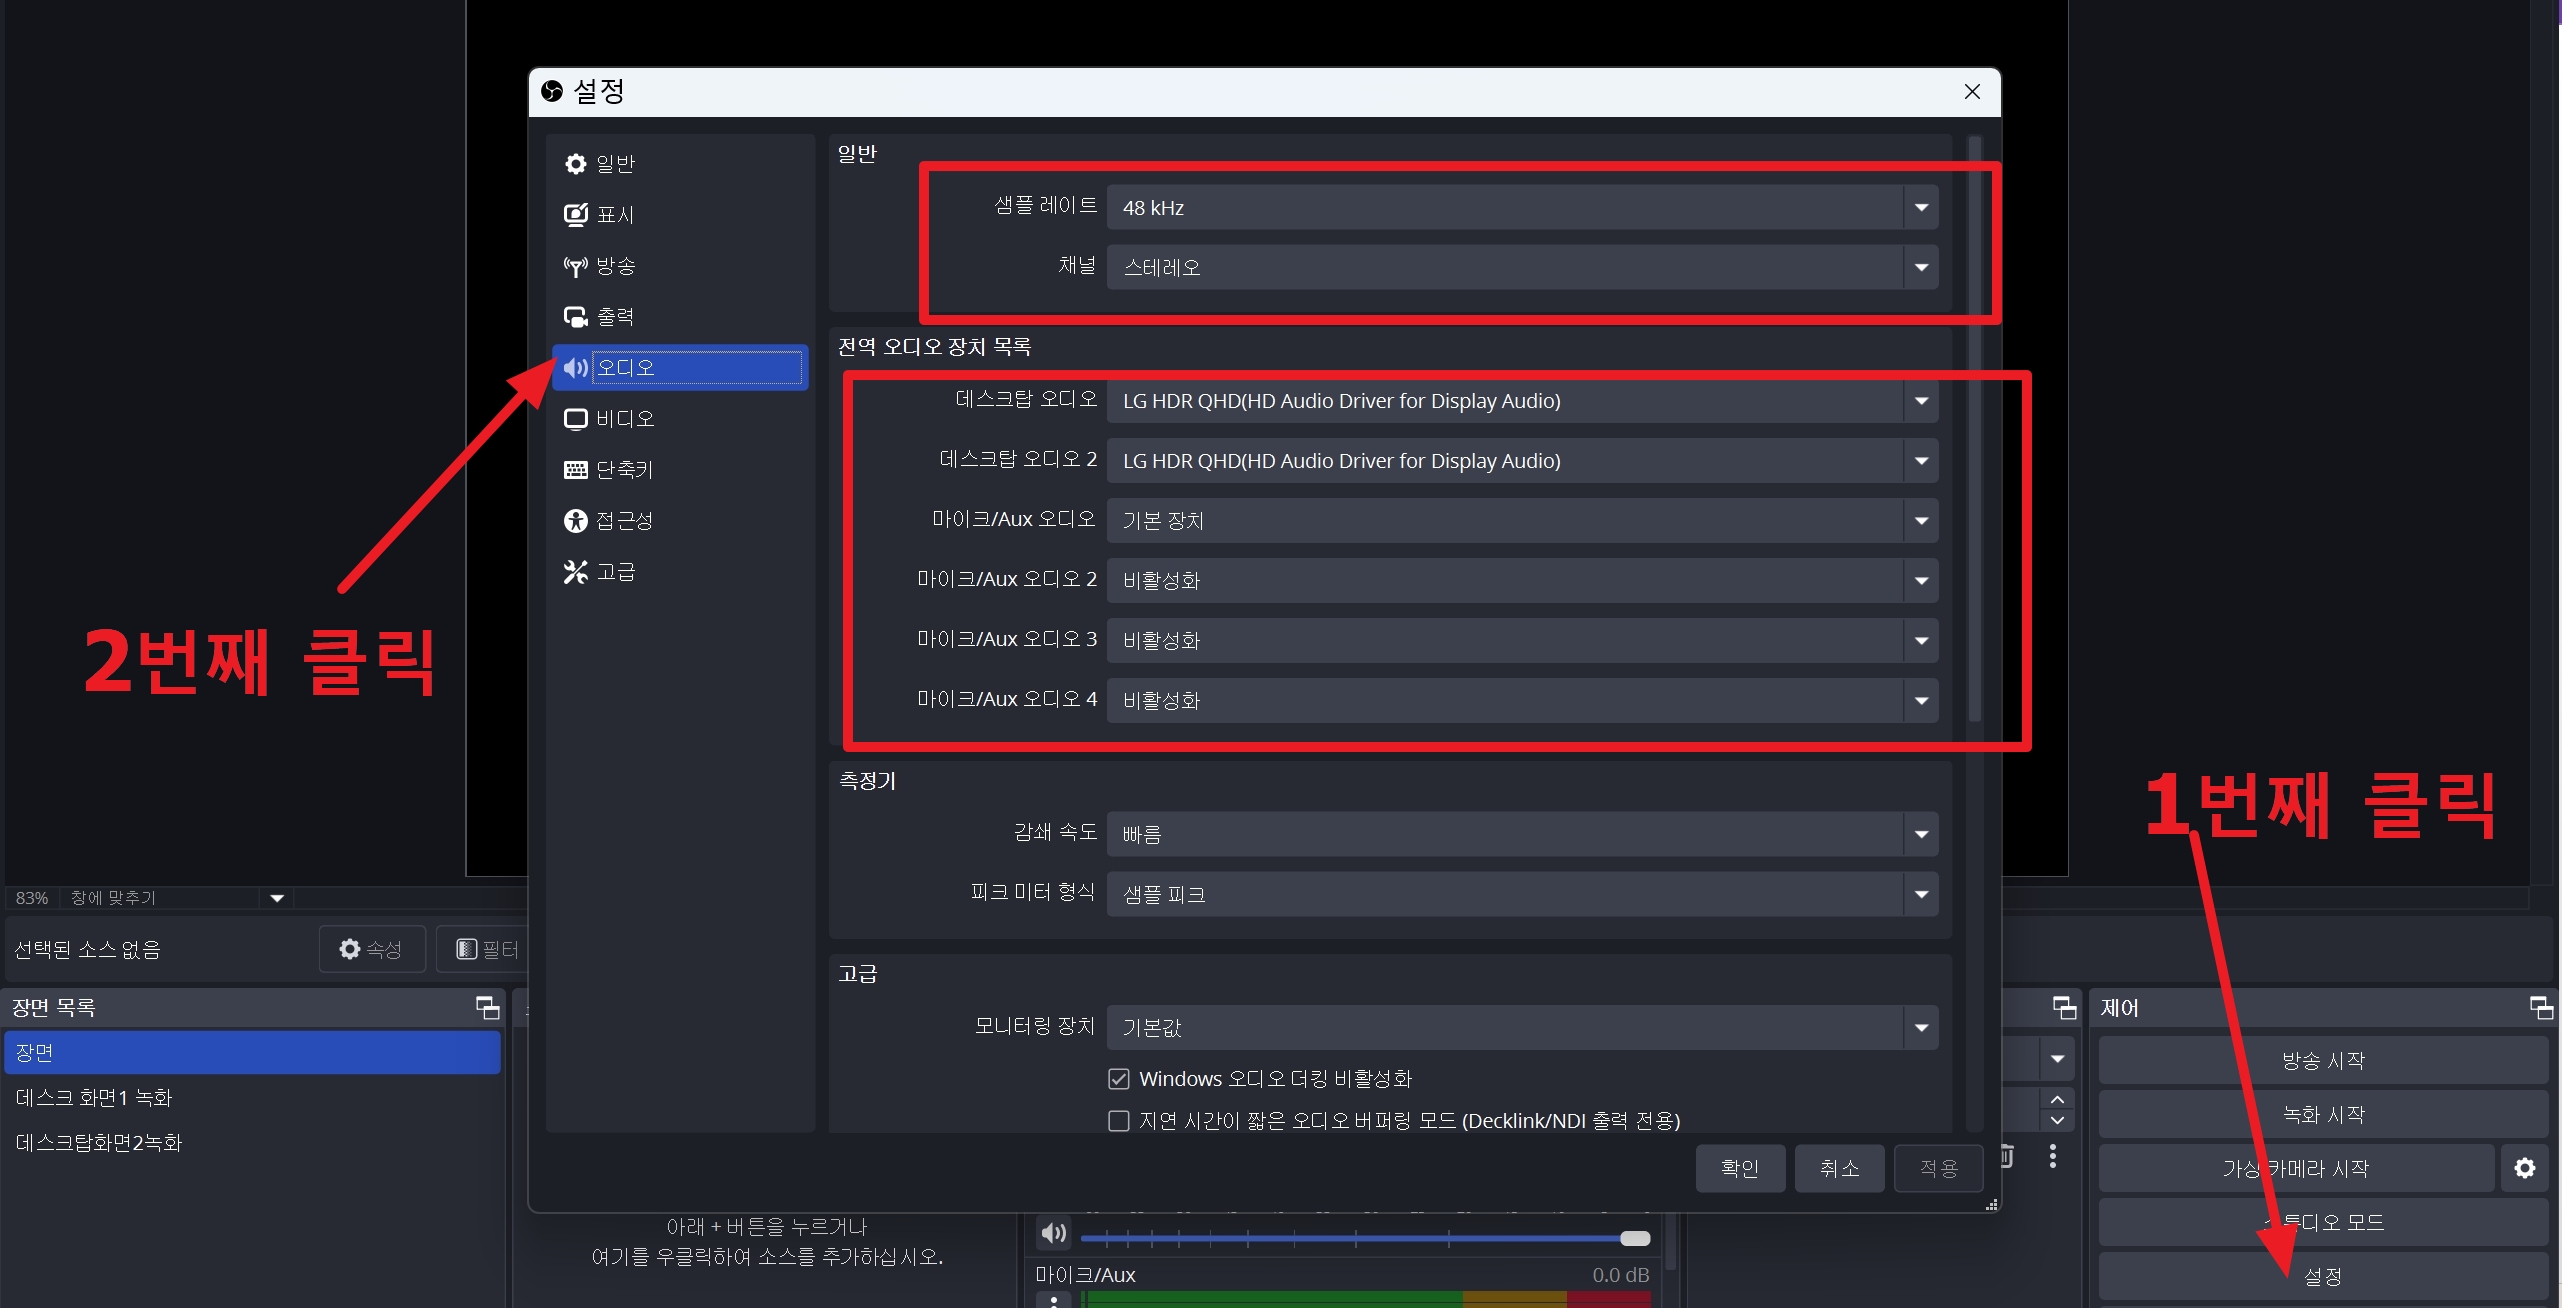Viewport: 2562px width, 1308px height.
Task: Adjust the audio mixer volume slider
Action: pos(1634,1239)
